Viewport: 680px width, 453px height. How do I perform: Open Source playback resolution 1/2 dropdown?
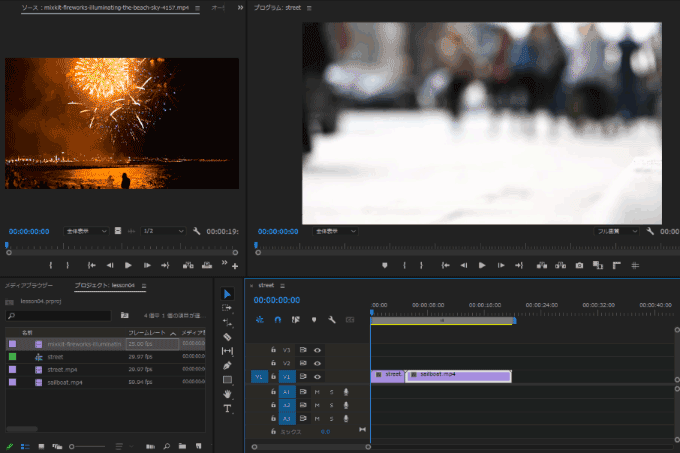163,231
